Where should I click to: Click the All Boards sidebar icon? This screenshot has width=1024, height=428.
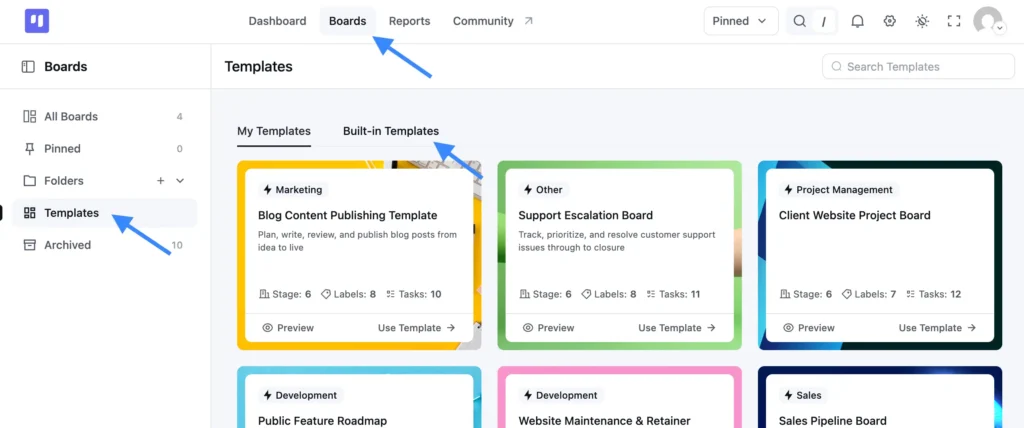29,116
